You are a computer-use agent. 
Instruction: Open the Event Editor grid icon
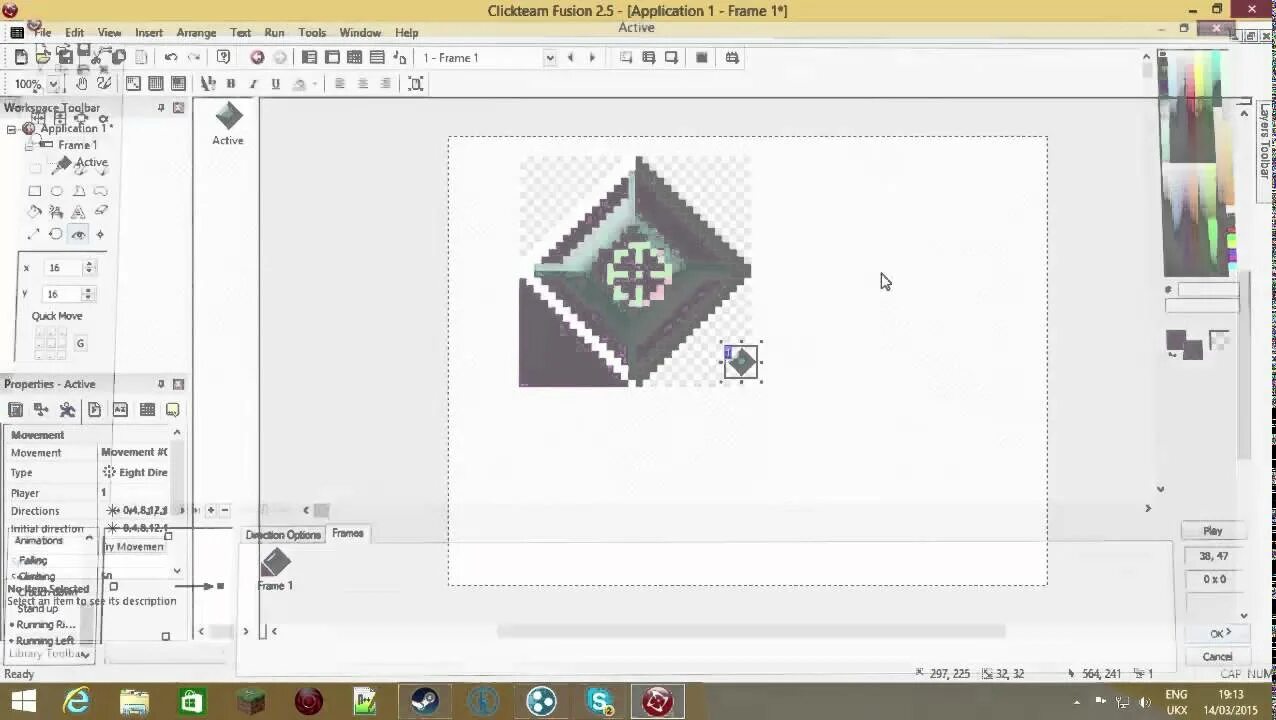(354, 57)
